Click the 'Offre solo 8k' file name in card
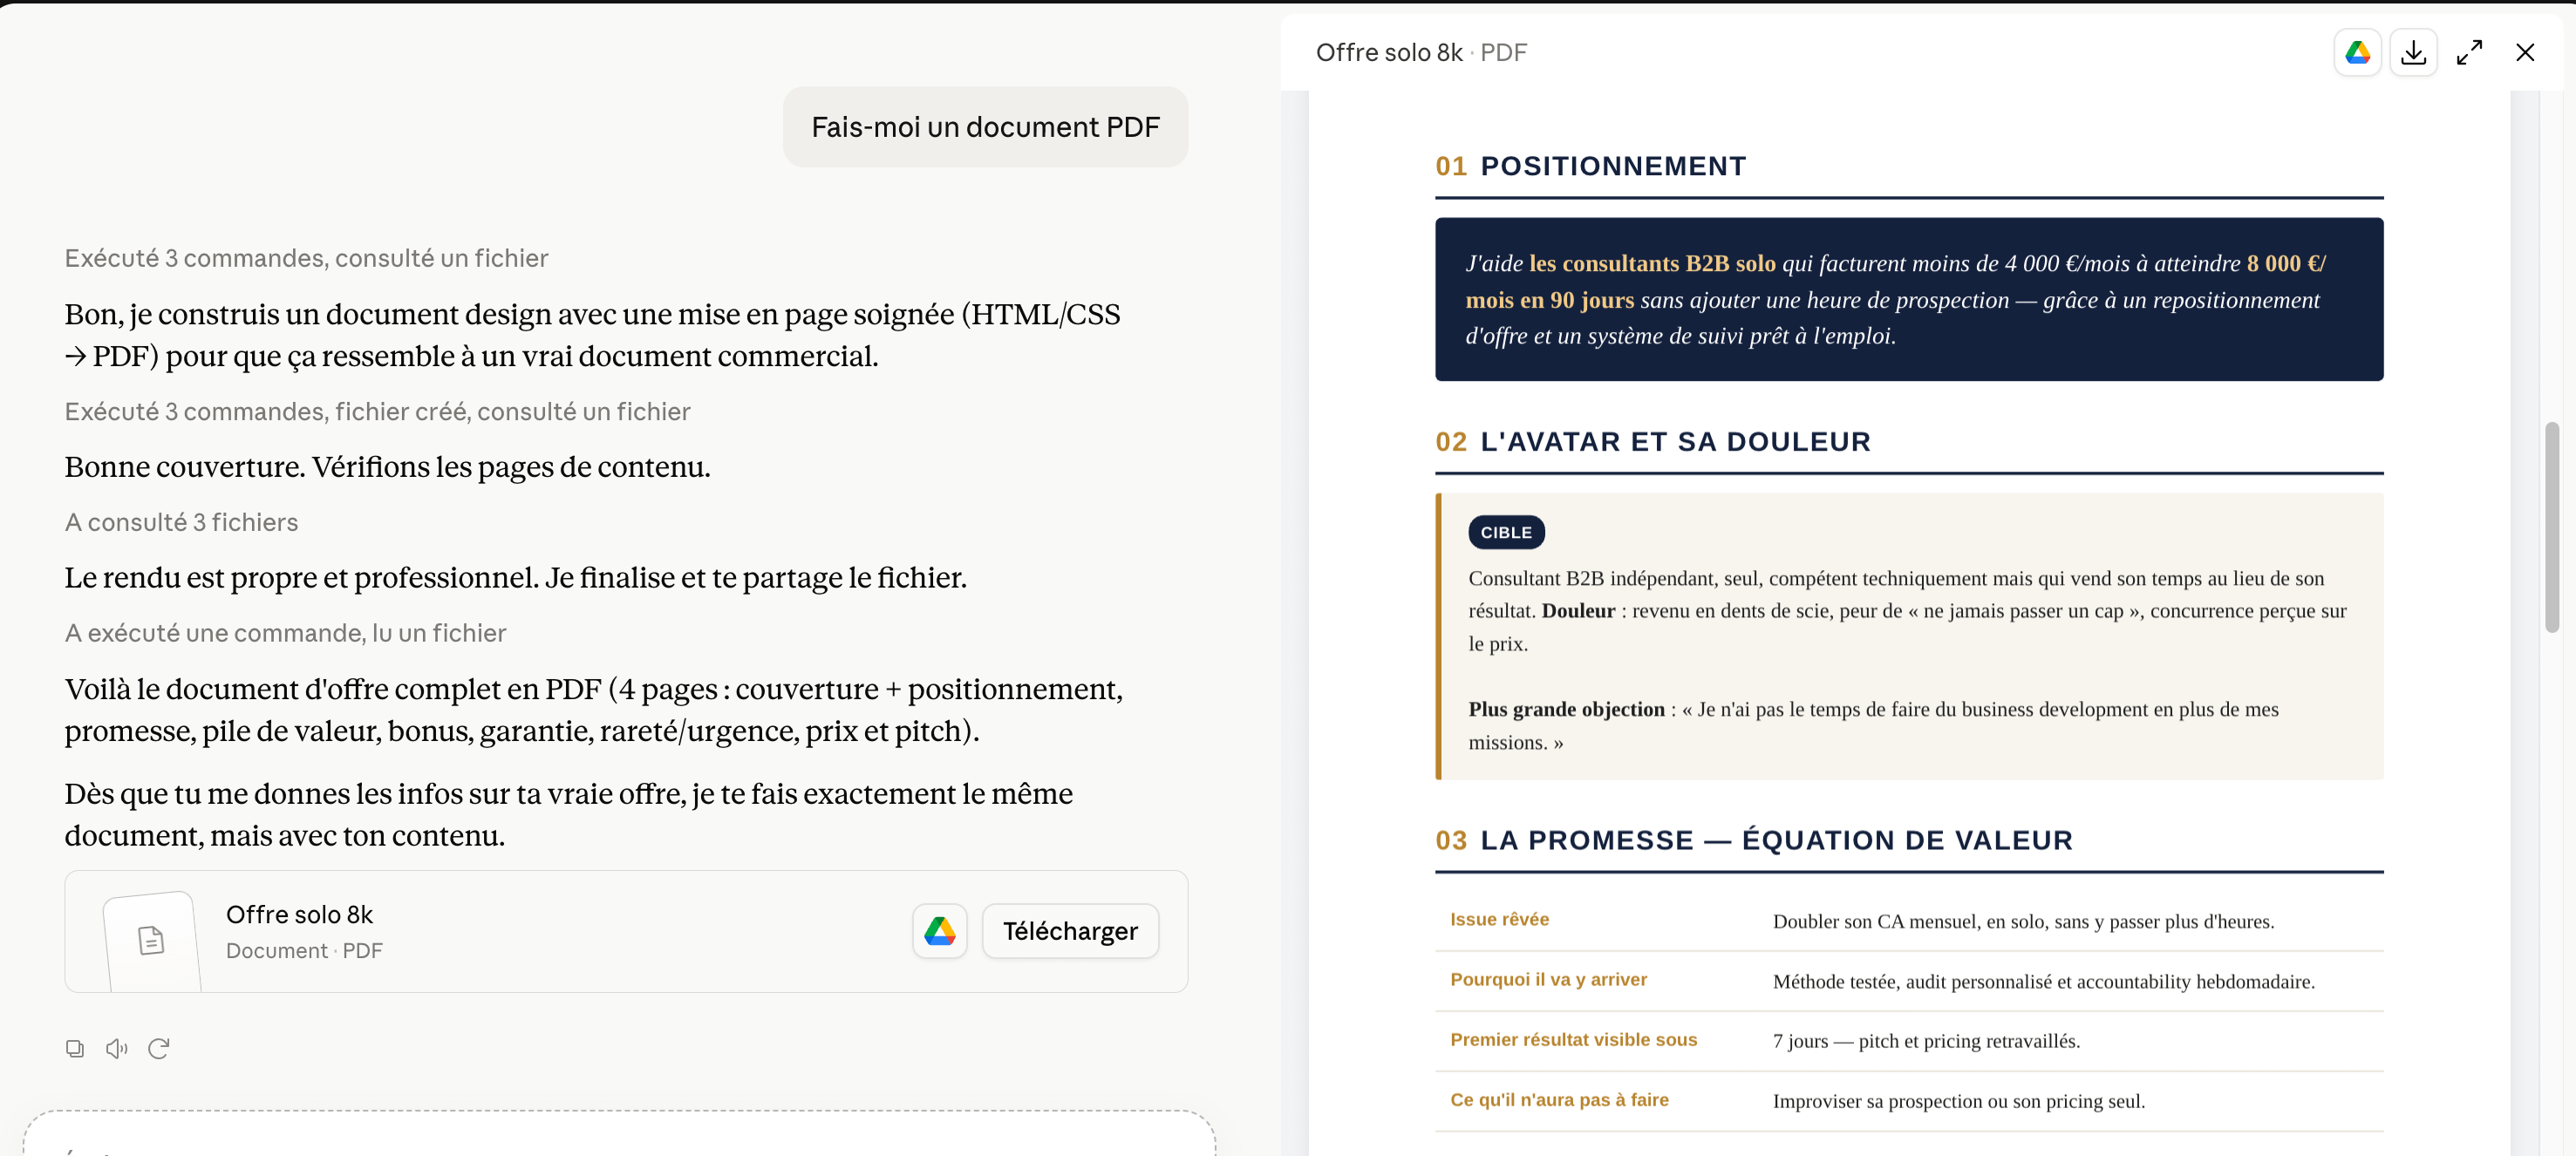This screenshot has height=1156, width=2576. (x=299, y=914)
